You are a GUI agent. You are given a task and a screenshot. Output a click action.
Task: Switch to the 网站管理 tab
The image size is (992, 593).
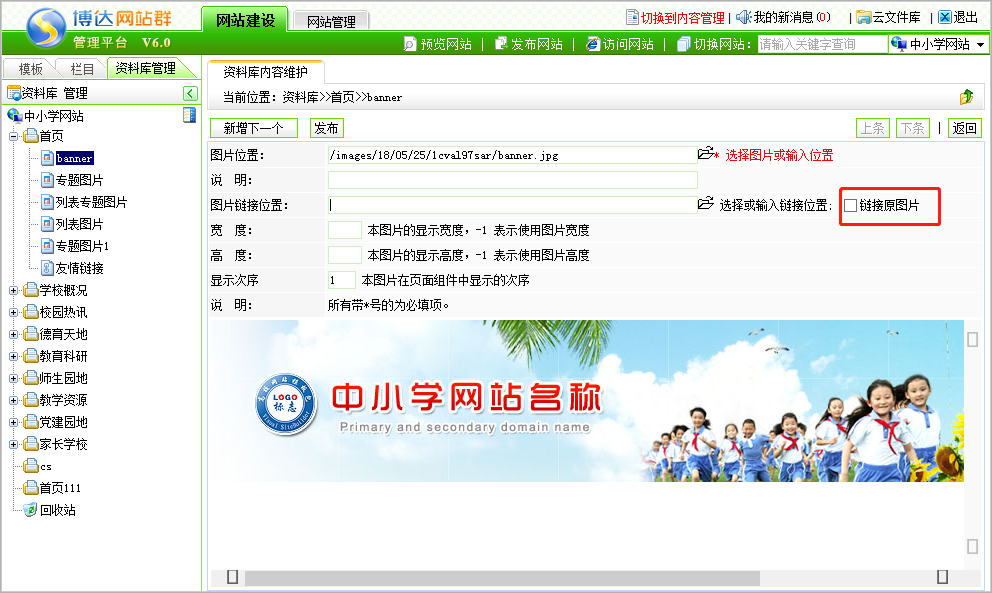click(x=330, y=21)
